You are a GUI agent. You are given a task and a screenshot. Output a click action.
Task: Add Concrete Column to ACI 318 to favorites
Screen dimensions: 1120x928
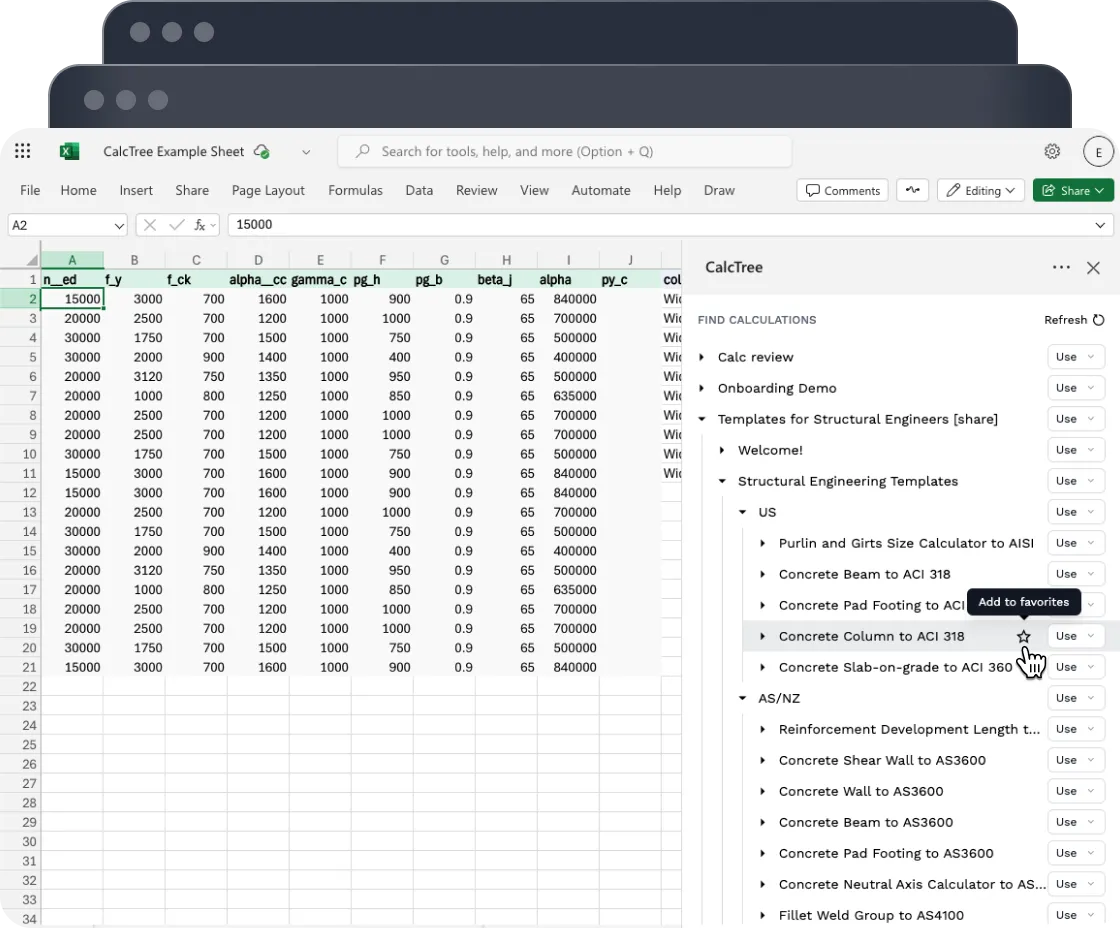coord(1024,636)
